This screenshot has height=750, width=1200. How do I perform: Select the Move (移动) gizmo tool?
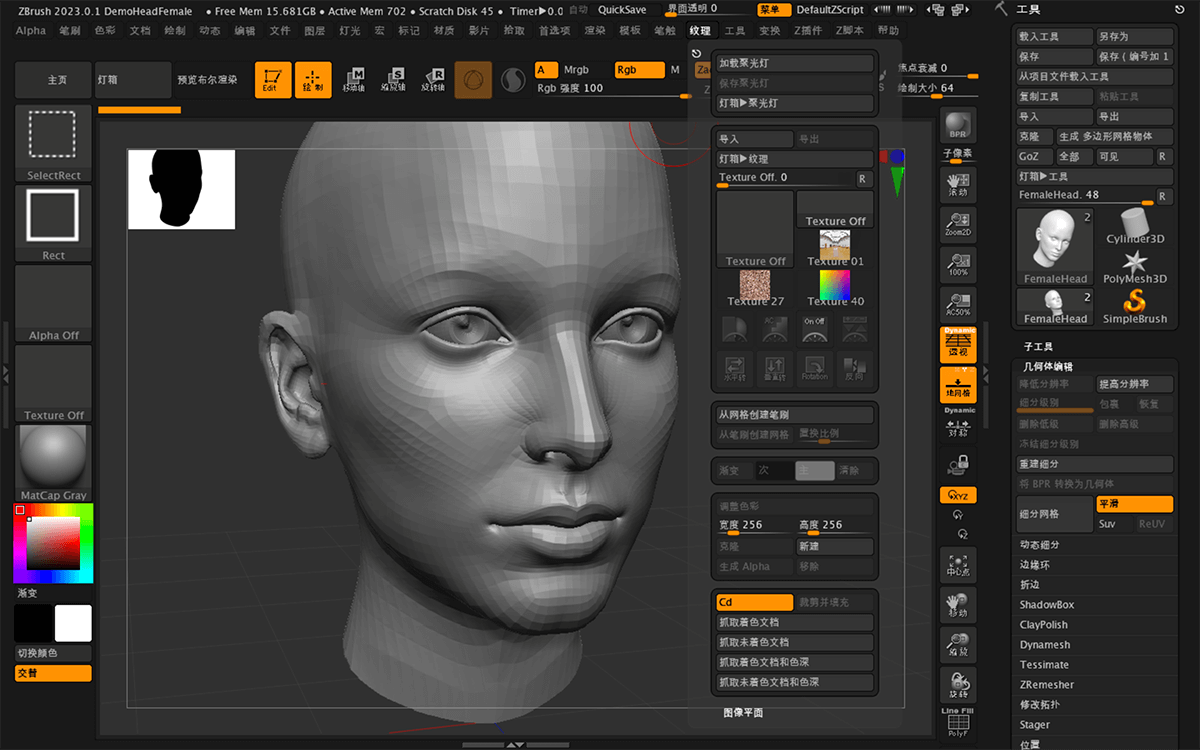coord(353,80)
